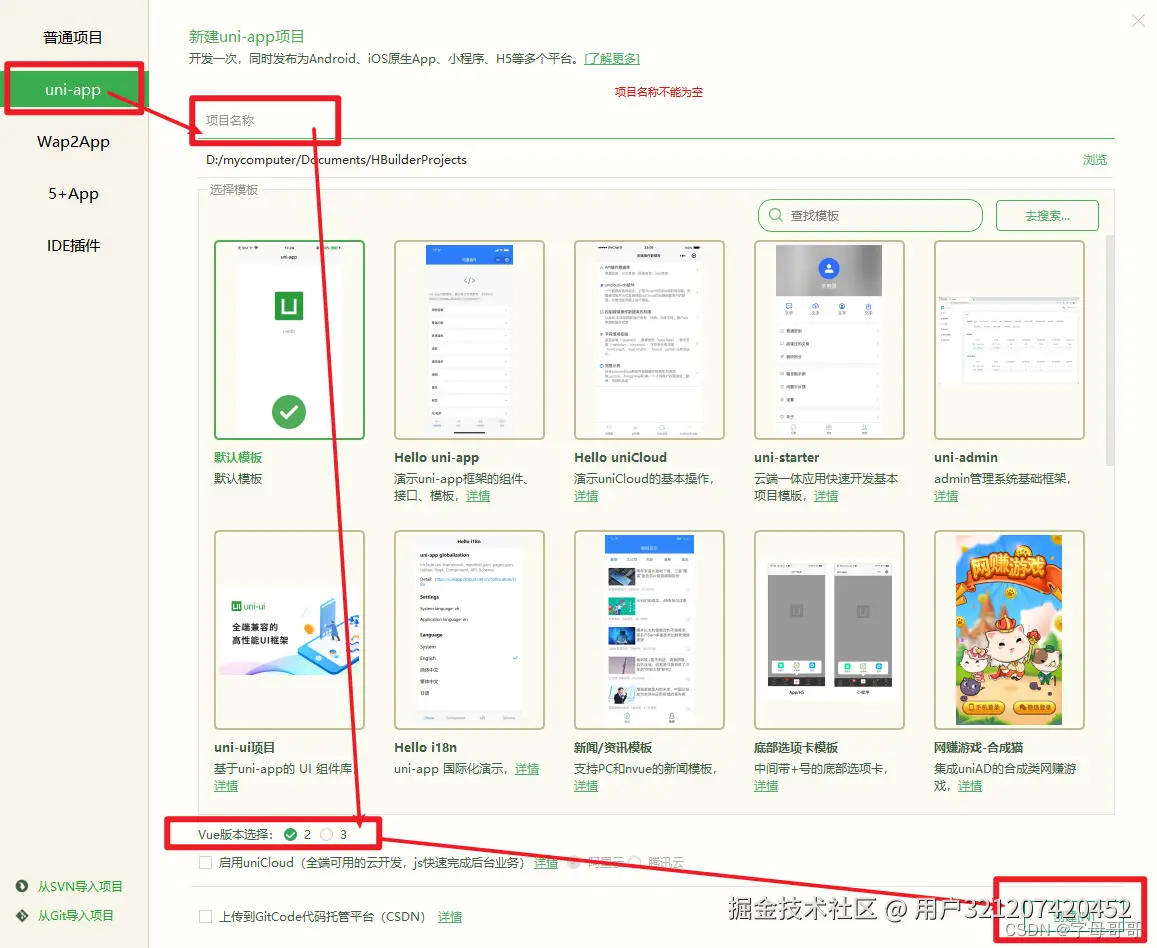Open the Wap2App project type tab
This screenshot has height=948, width=1157.
pyautogui.click(x=73, y=141)
